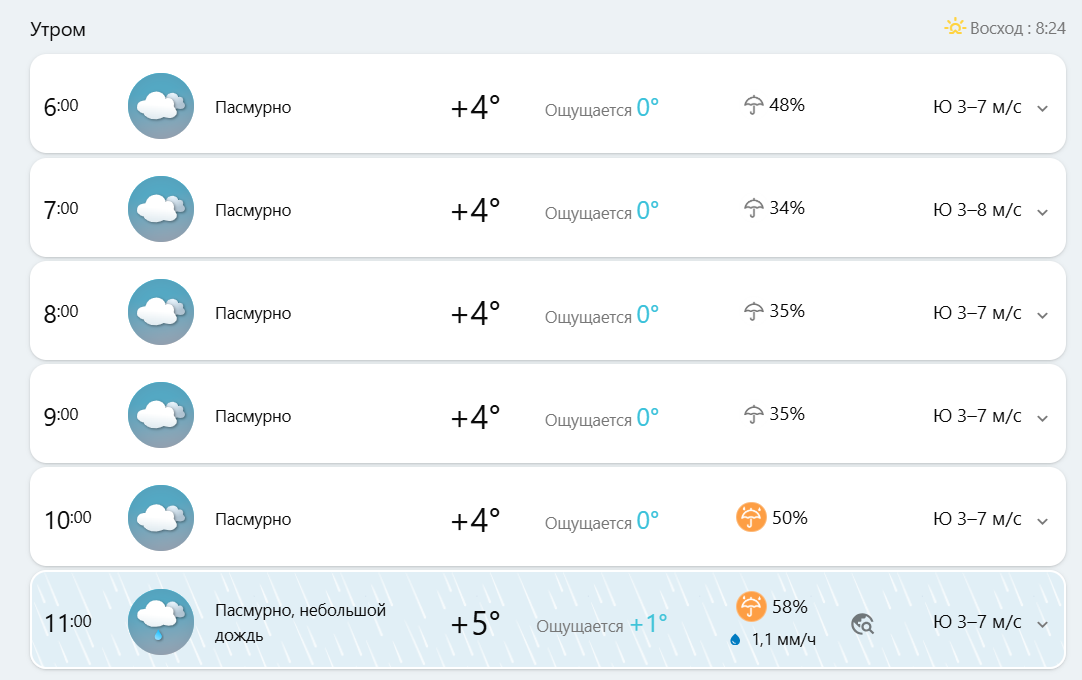This screenshot has width=1082, height=680.
Task: Click the orange umbrella icon showing 58%
Action: pos(750,606)
